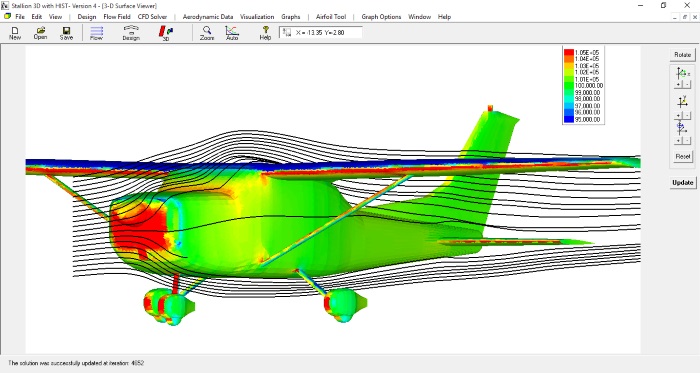Viewport: 700px width, 373px height.
Task: Click the Open file toolbar icon
Action: [40, 33]
